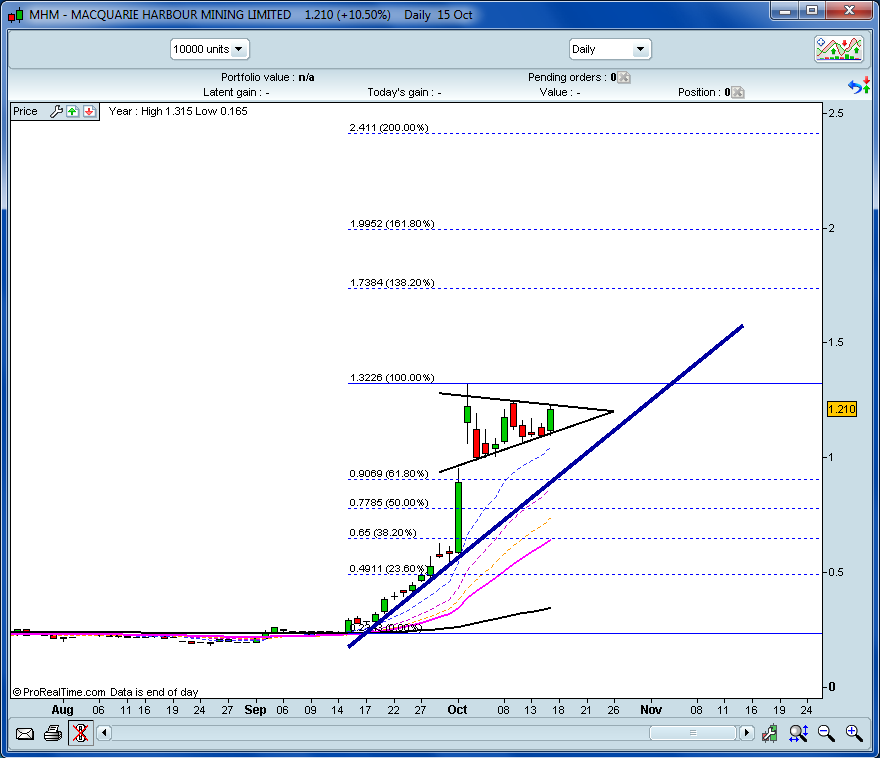Click the red down arrow in Price panel
The width and height of the screenshot is (880, 758).
click(89, 111)
